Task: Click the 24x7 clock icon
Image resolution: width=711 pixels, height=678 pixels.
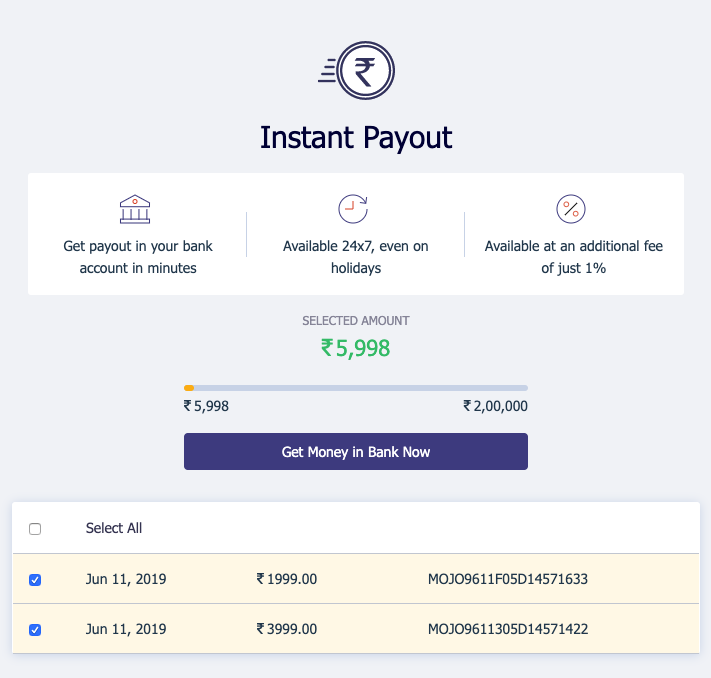Action: click(x=353, y=209)
